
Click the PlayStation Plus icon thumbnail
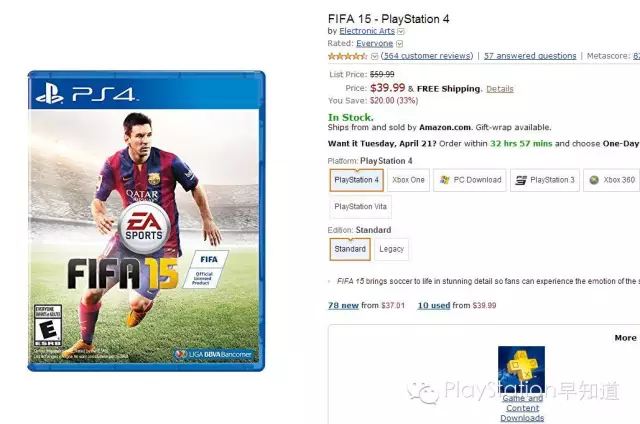(x=521, y=369)
